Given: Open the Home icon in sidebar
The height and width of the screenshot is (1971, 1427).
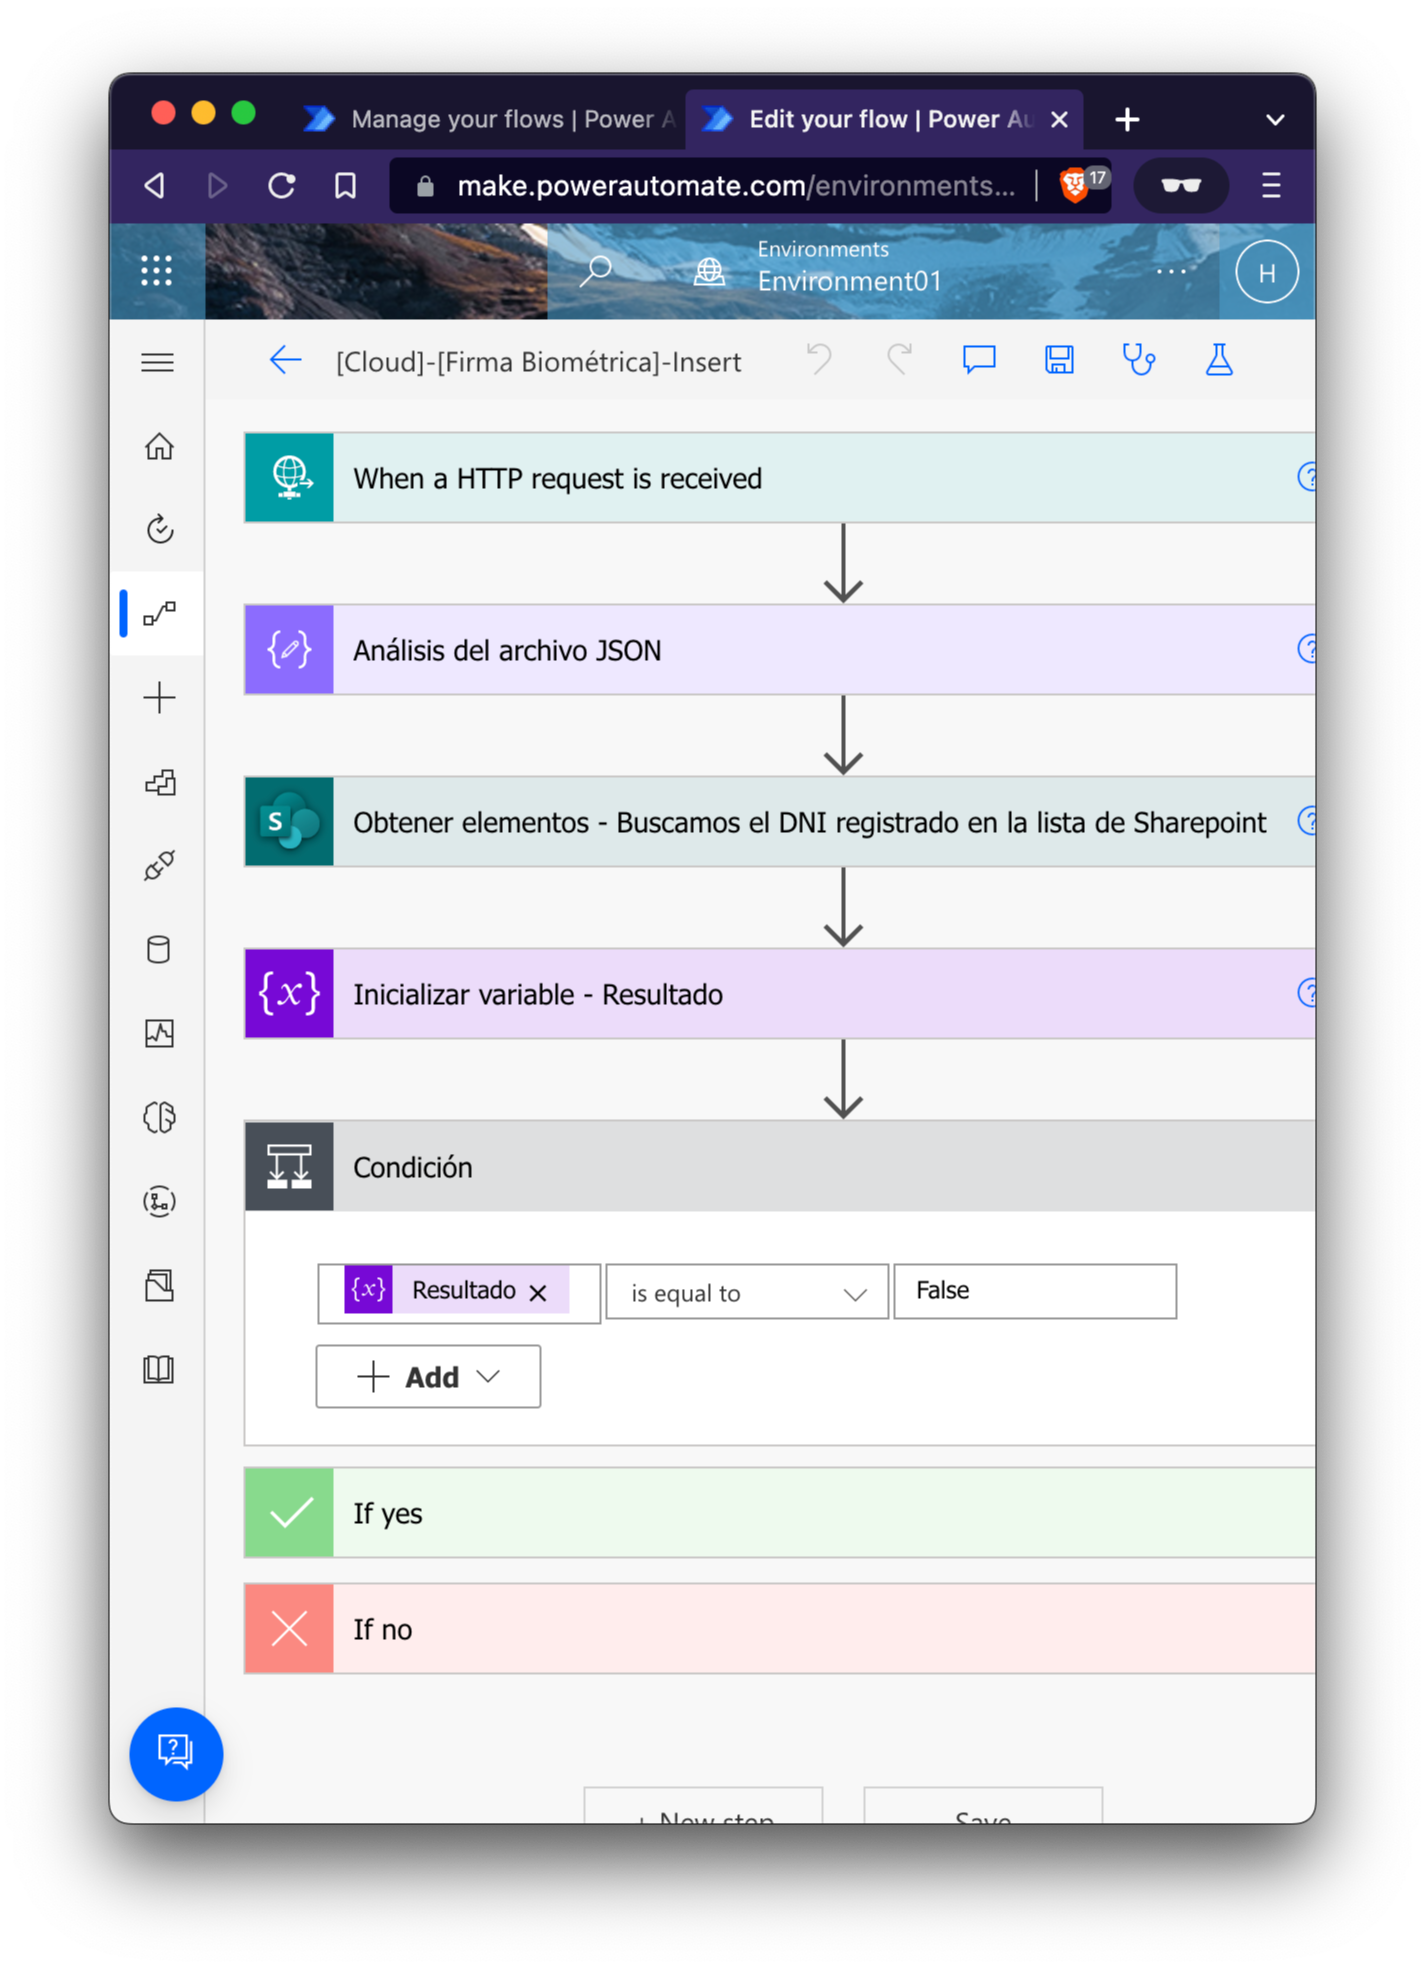Looking at the screenshot, I should (x=159, y=447).
